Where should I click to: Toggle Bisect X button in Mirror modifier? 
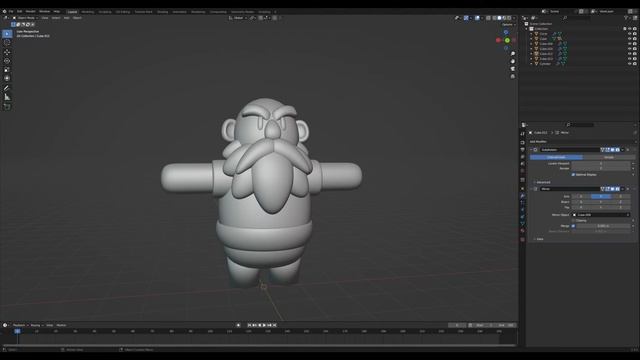coord(581,202)
